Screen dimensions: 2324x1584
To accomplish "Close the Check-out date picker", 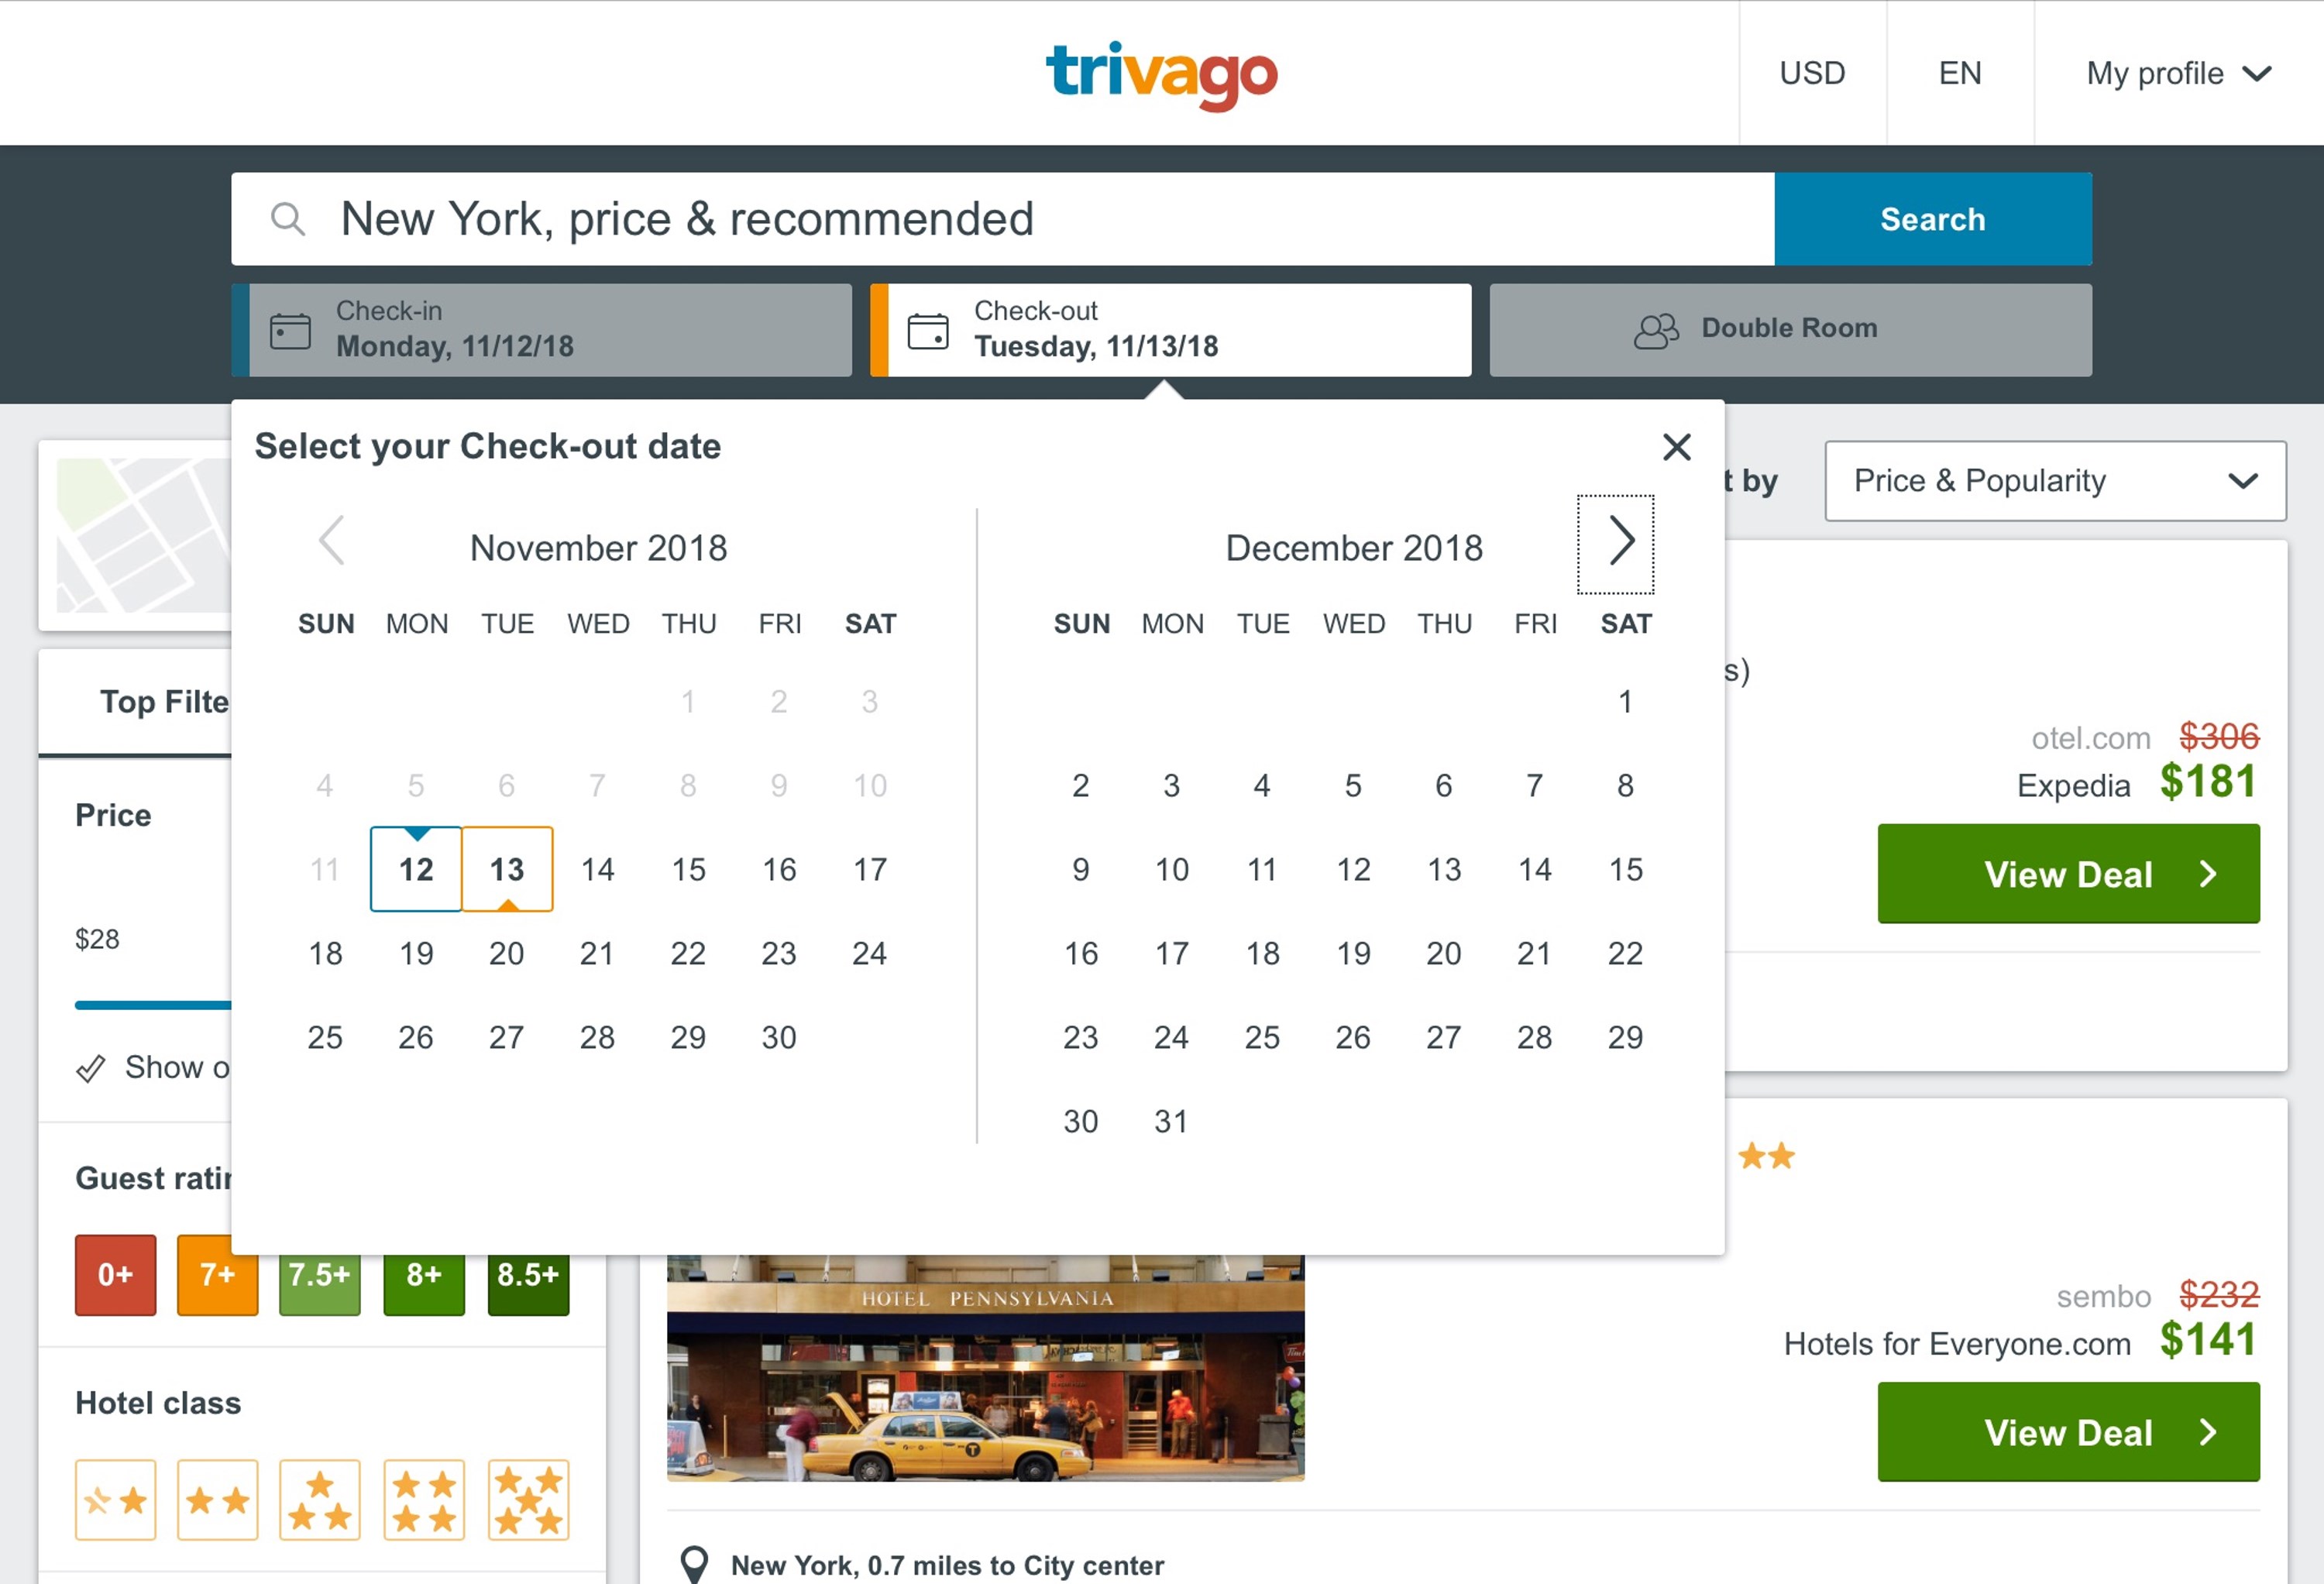I will pos(1676,447).
